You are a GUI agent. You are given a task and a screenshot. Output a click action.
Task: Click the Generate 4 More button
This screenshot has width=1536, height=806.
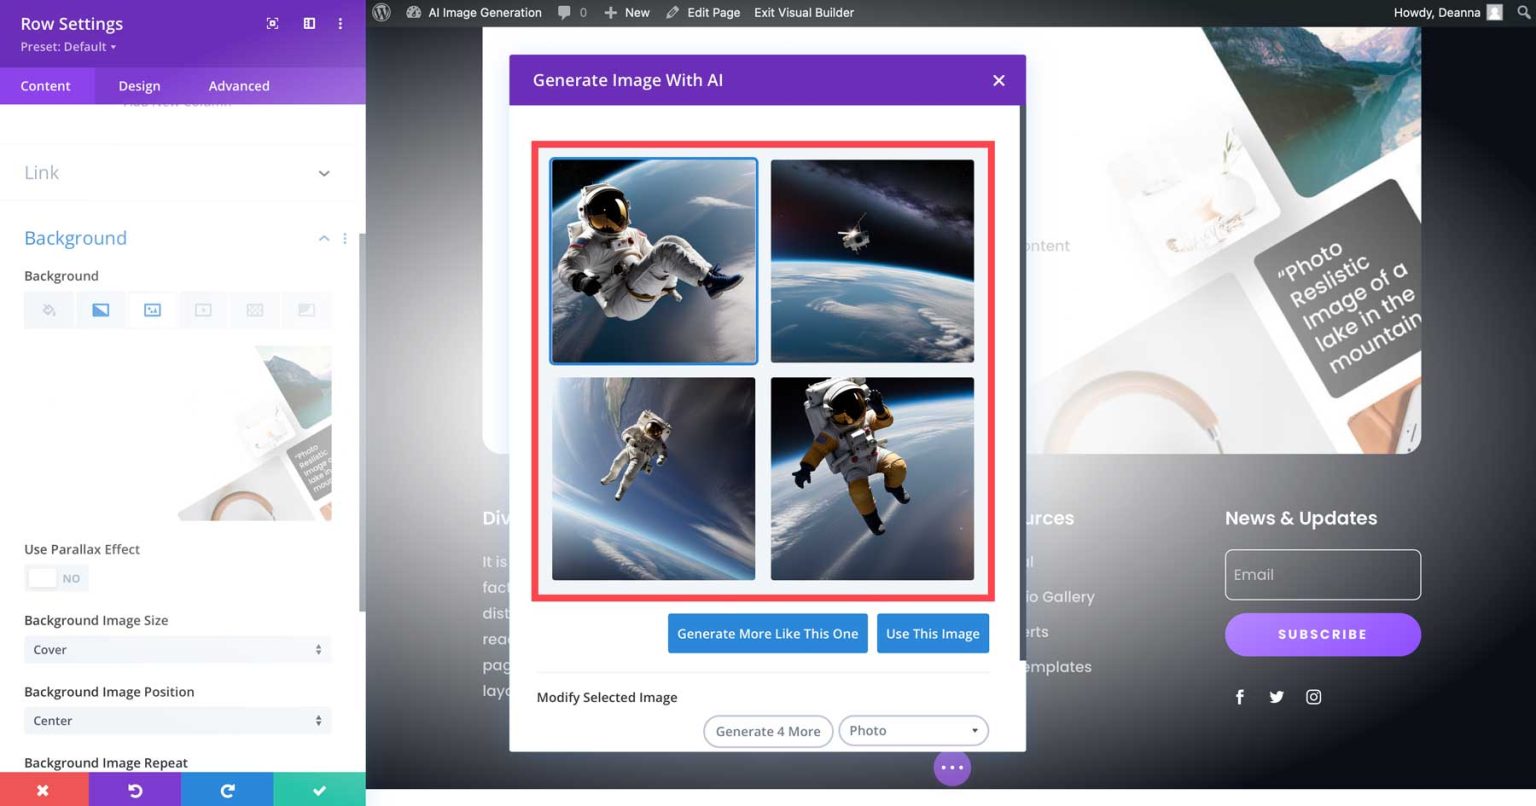coord(767,731)
